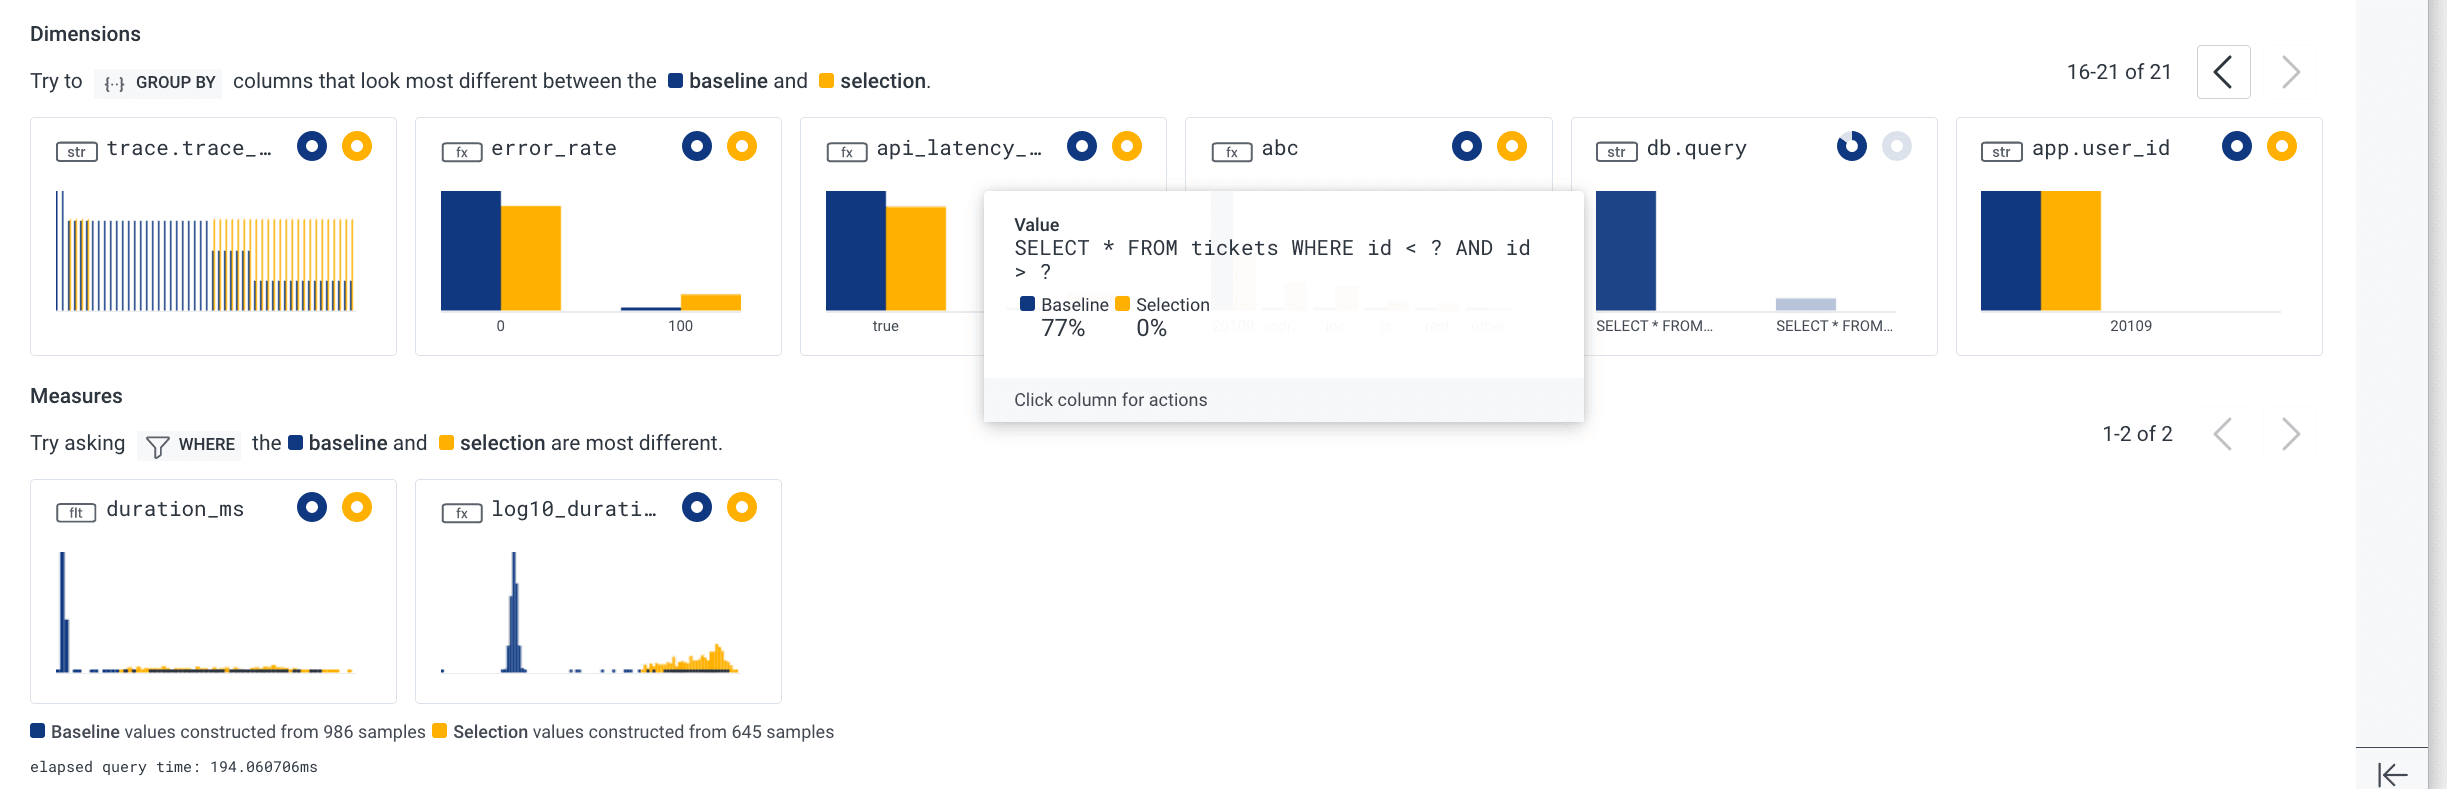The image size is (2447, 789).
Task: Click the db.query column title
Action: (x=1696, y=149)
